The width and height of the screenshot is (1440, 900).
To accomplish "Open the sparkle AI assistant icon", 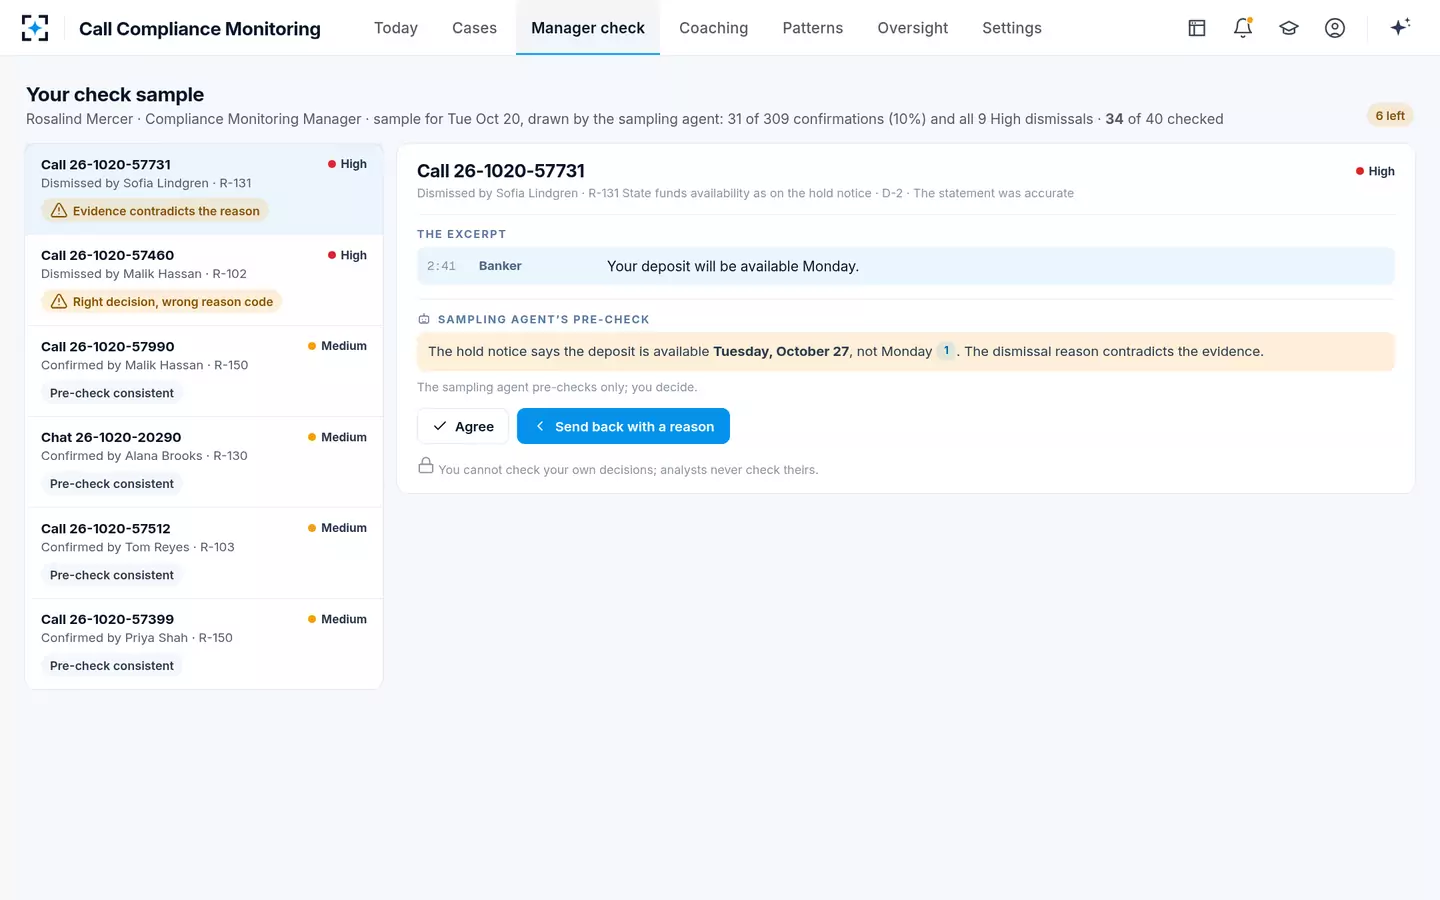I will coord(1400,27).
